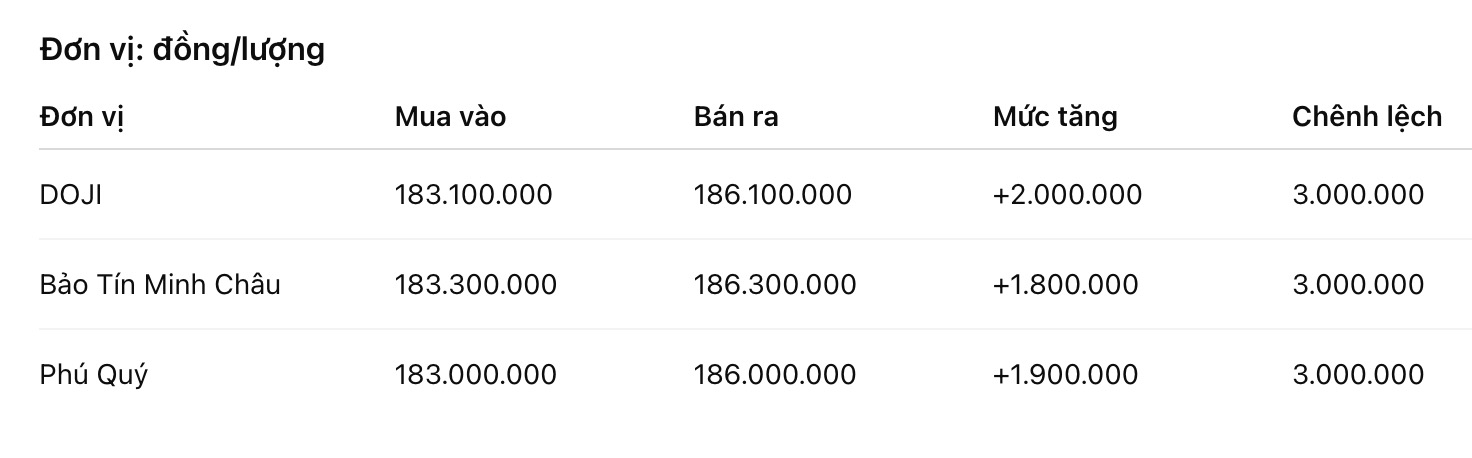Image resolution: width=1472 pixels, height=458 pixels.
Task: Click the 'Mức tăng' column header
Action: pos(1055,117)
